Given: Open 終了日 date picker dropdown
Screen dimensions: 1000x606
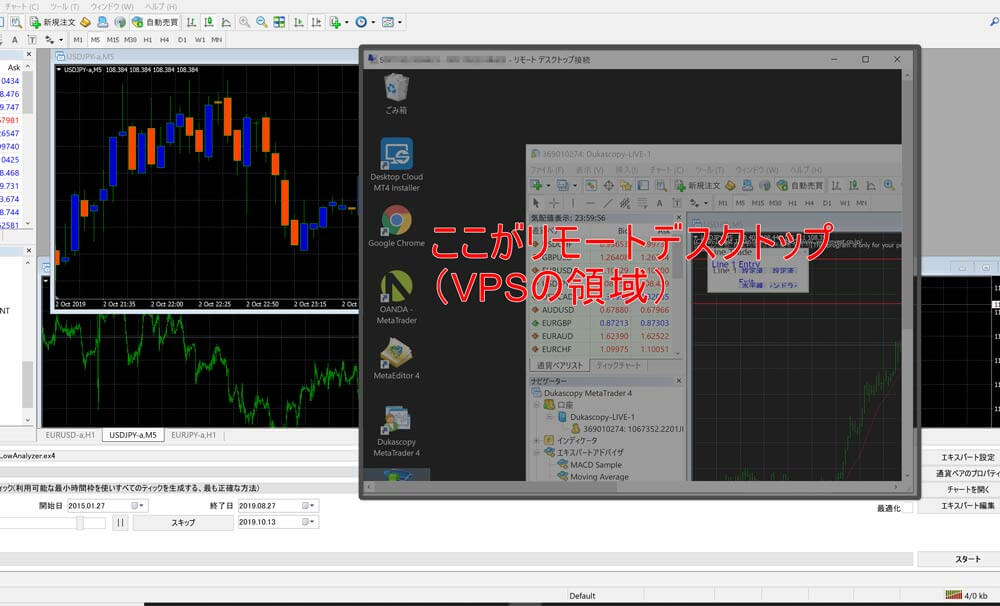Looking at the screenshot, I should coord(309,506).
